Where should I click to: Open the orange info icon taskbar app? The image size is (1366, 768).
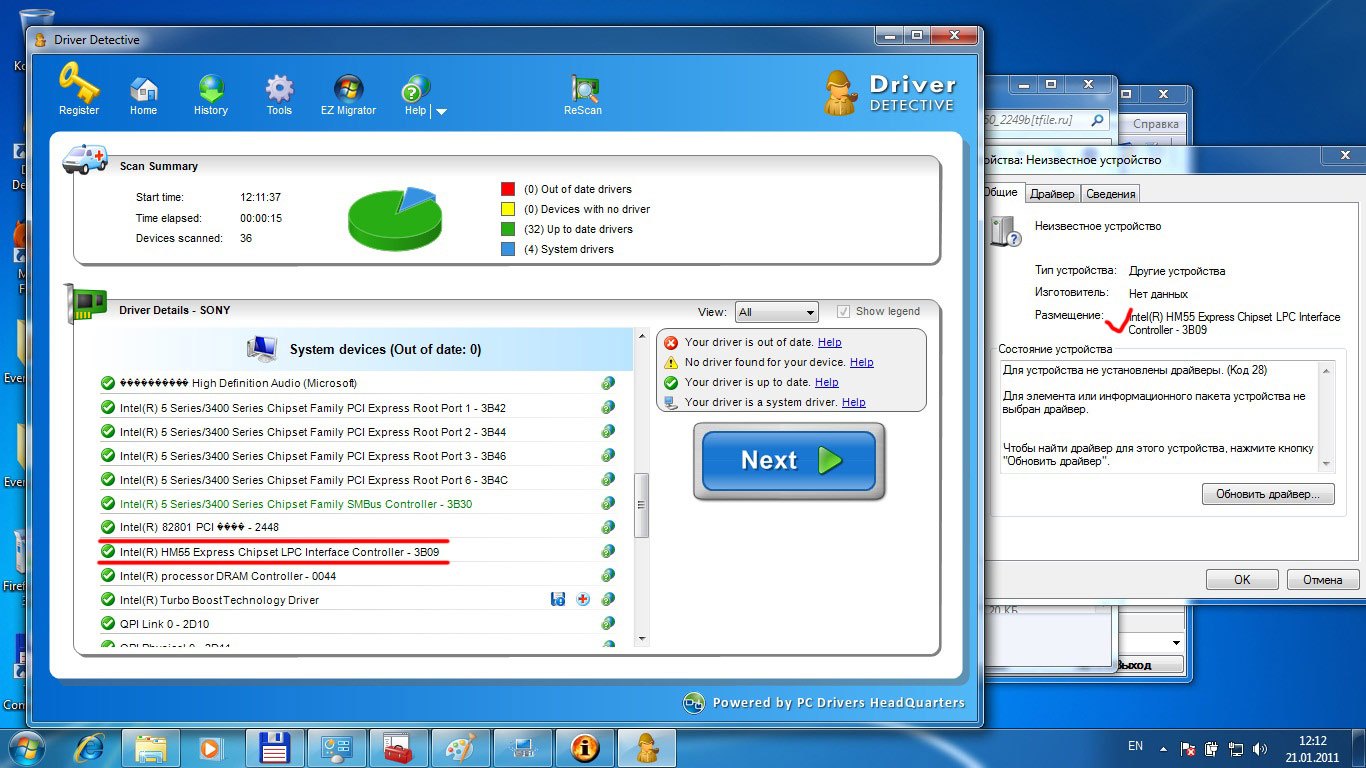pyautogui.click(x=584, y=747)
